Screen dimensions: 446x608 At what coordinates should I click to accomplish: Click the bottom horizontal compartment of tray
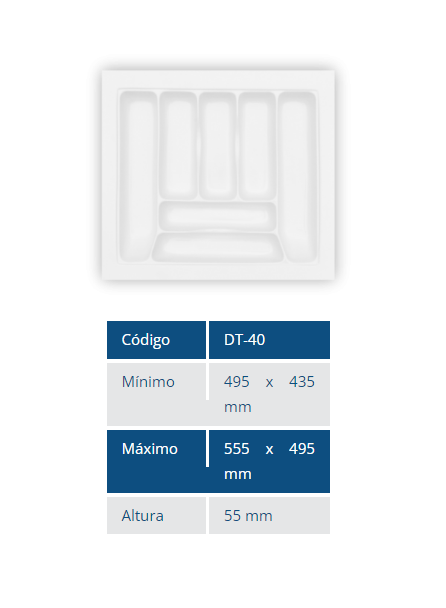(217, 247)
